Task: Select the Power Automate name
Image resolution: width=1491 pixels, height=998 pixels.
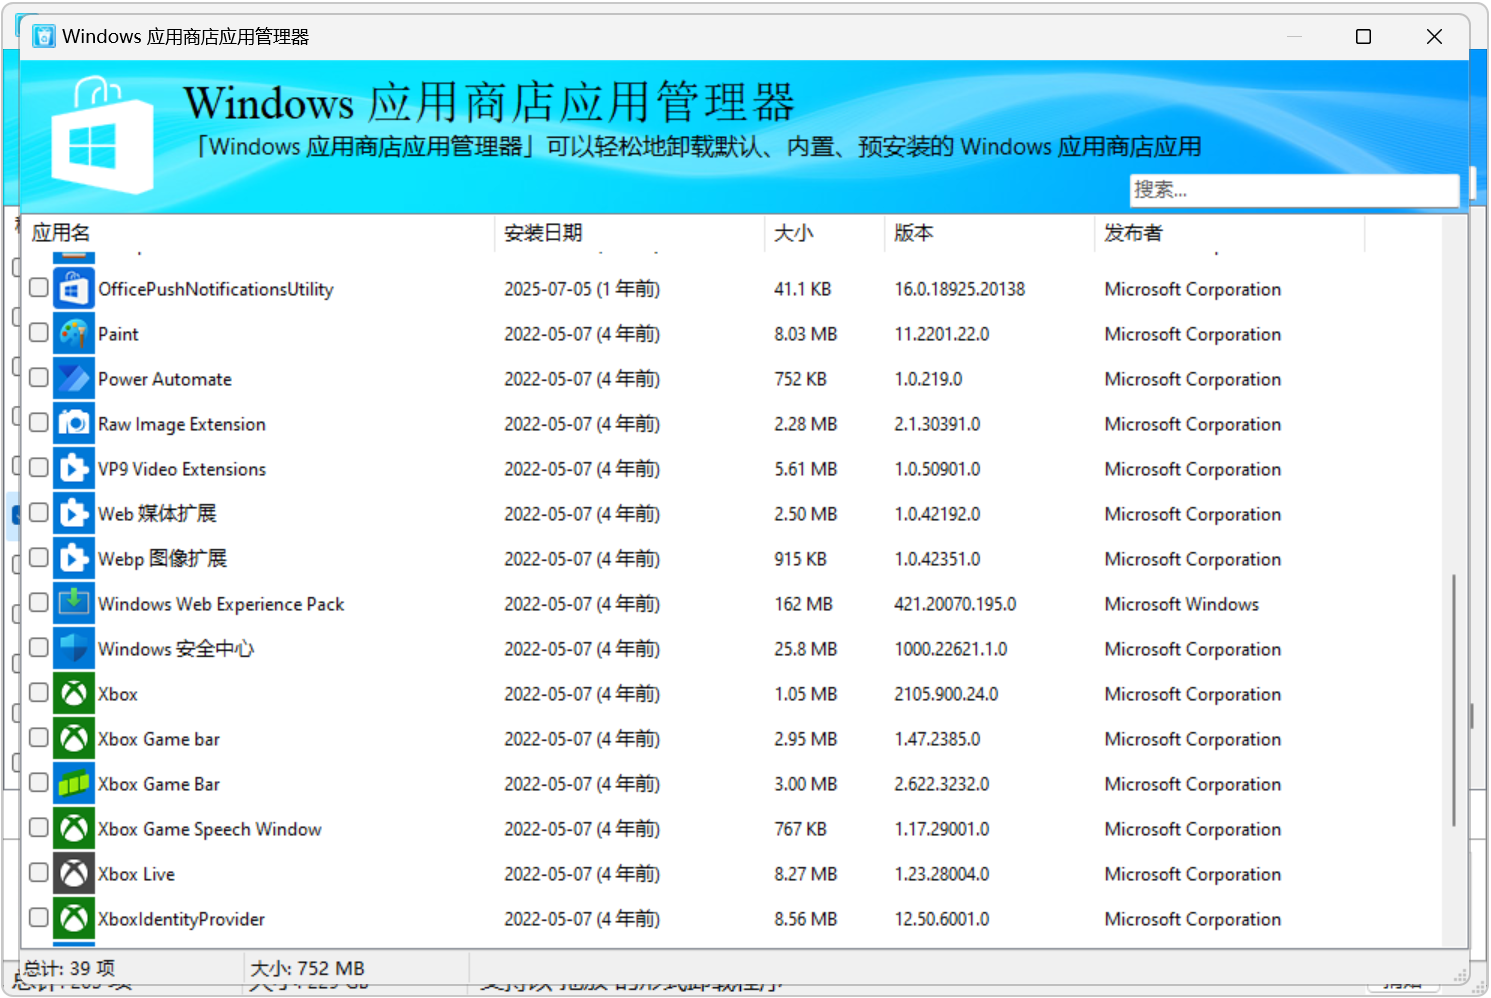Action: pyautogui.click(x=165, y=379)
